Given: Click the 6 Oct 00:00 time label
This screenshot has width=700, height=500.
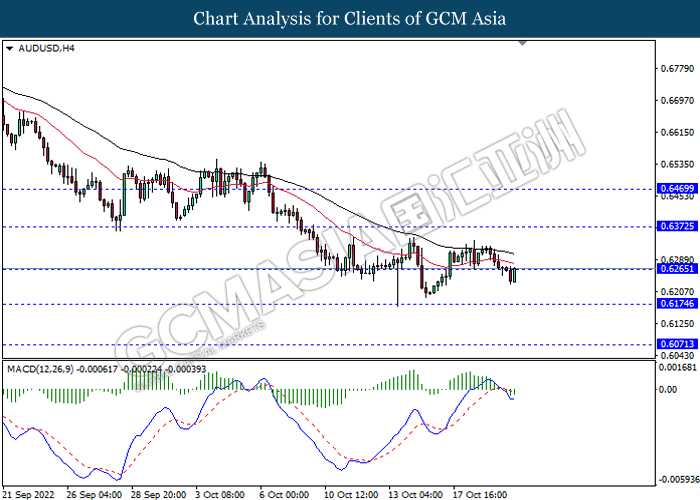Looking at the screenshot, I should coord(284,495).
